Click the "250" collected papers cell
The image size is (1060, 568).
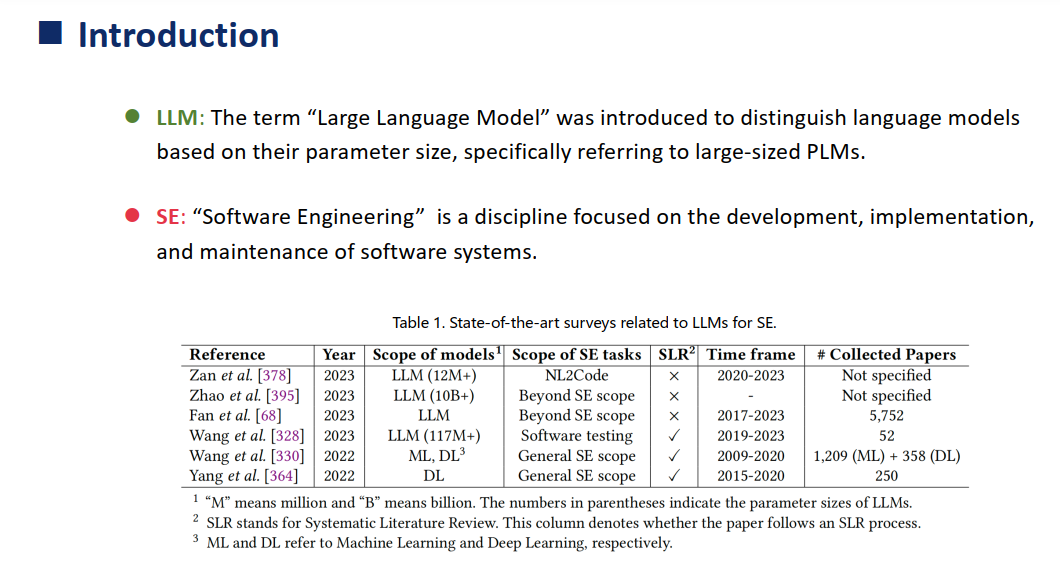pos(886,475)
